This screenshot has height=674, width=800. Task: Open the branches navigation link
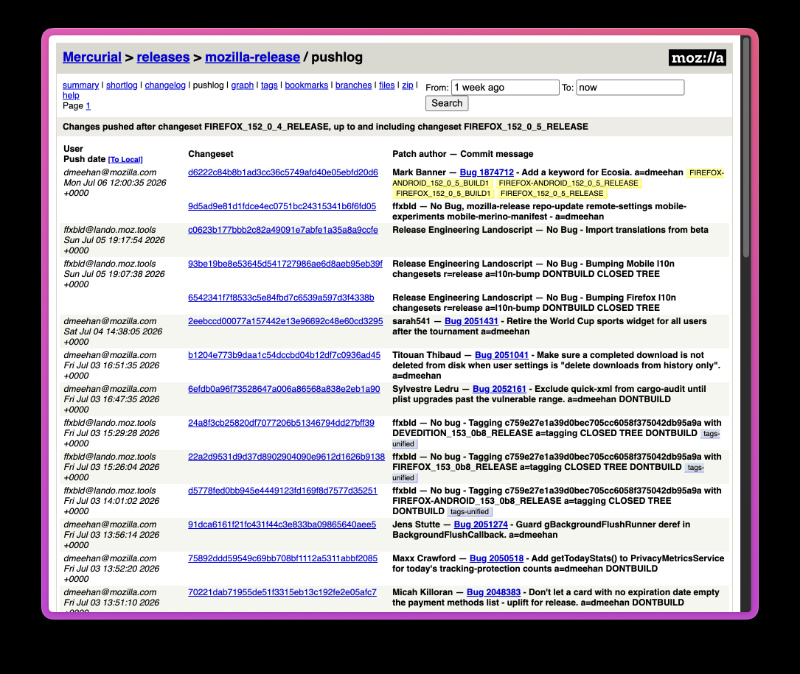tap(353, 85)
